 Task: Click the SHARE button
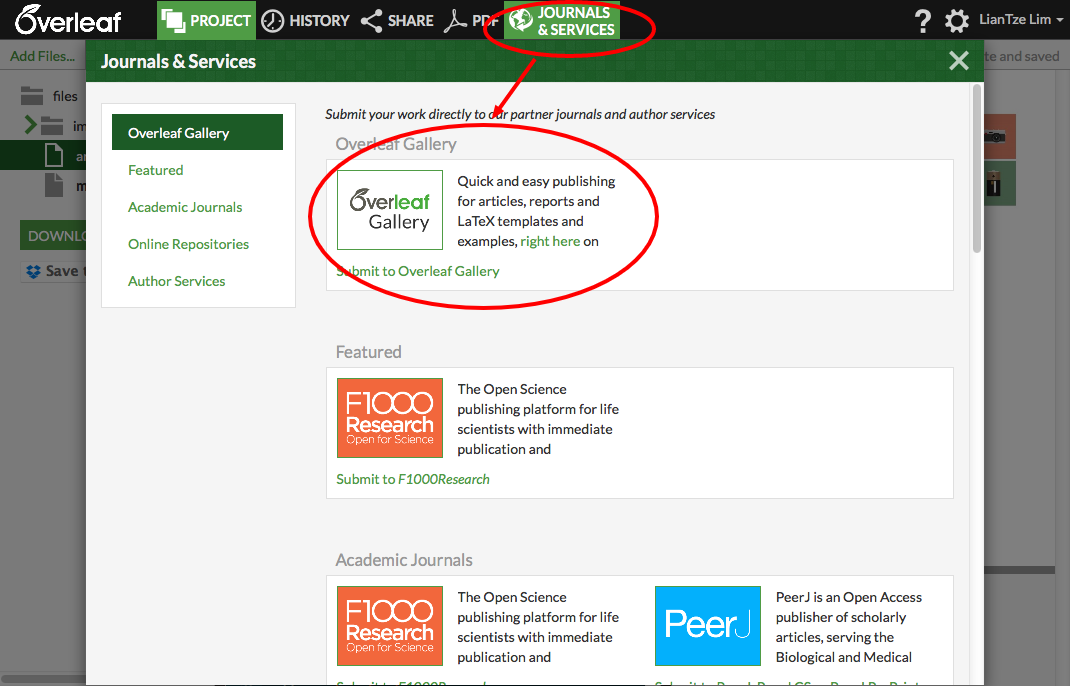pyautogui.click(x=396, y=20)
